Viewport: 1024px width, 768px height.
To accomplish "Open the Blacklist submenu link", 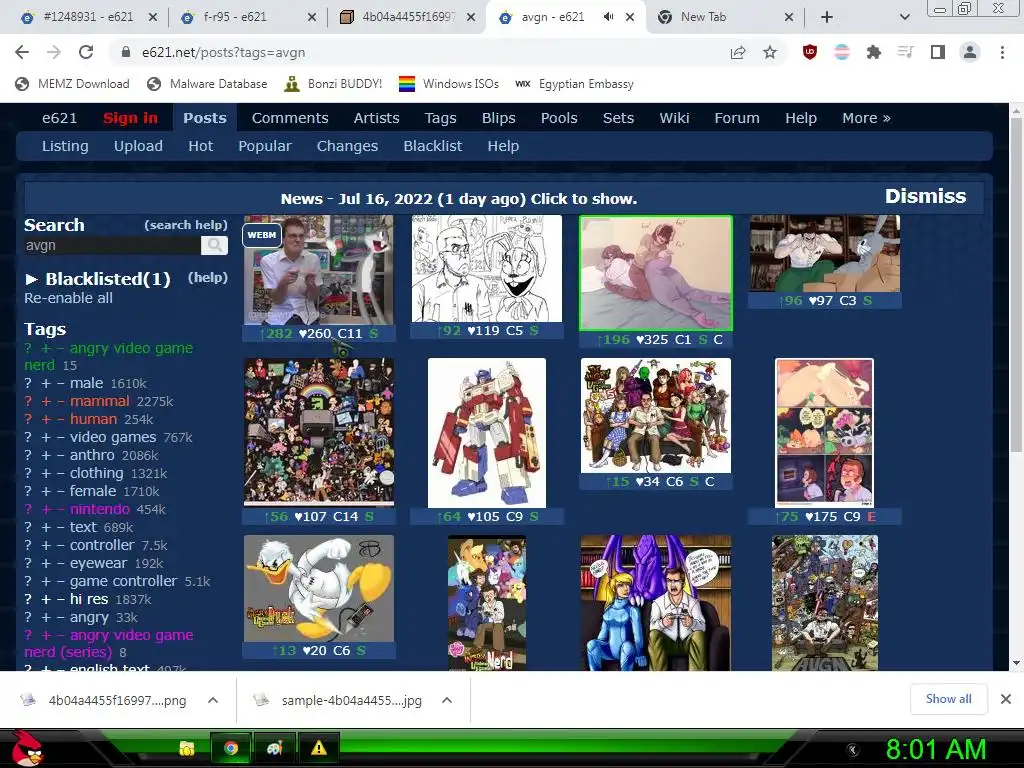I will (432, 146).
